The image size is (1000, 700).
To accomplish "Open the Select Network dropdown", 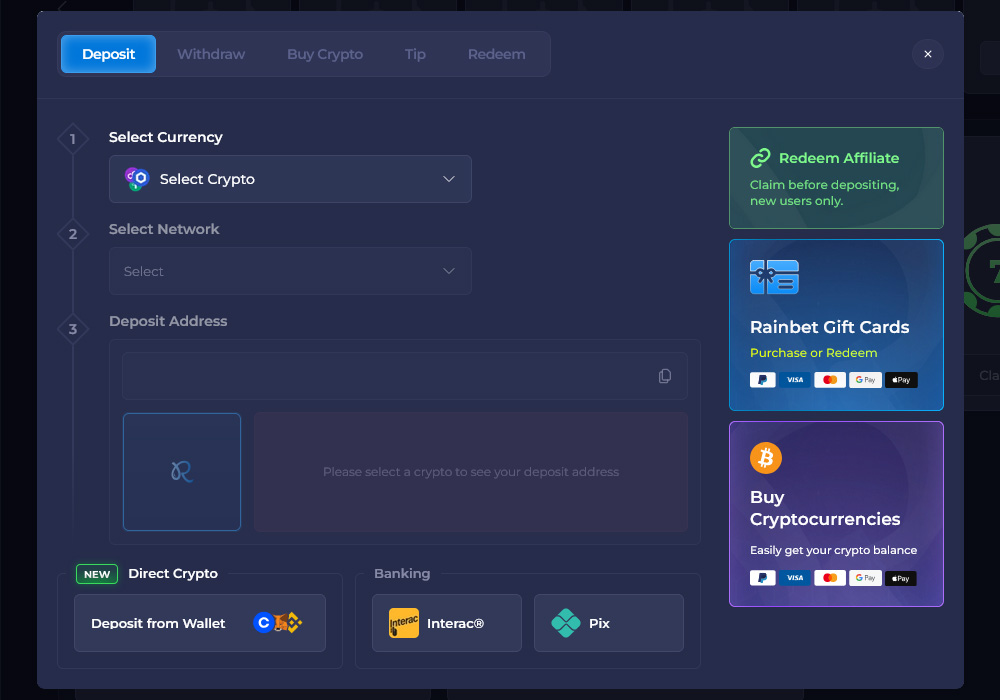I will tap(290, 271).
